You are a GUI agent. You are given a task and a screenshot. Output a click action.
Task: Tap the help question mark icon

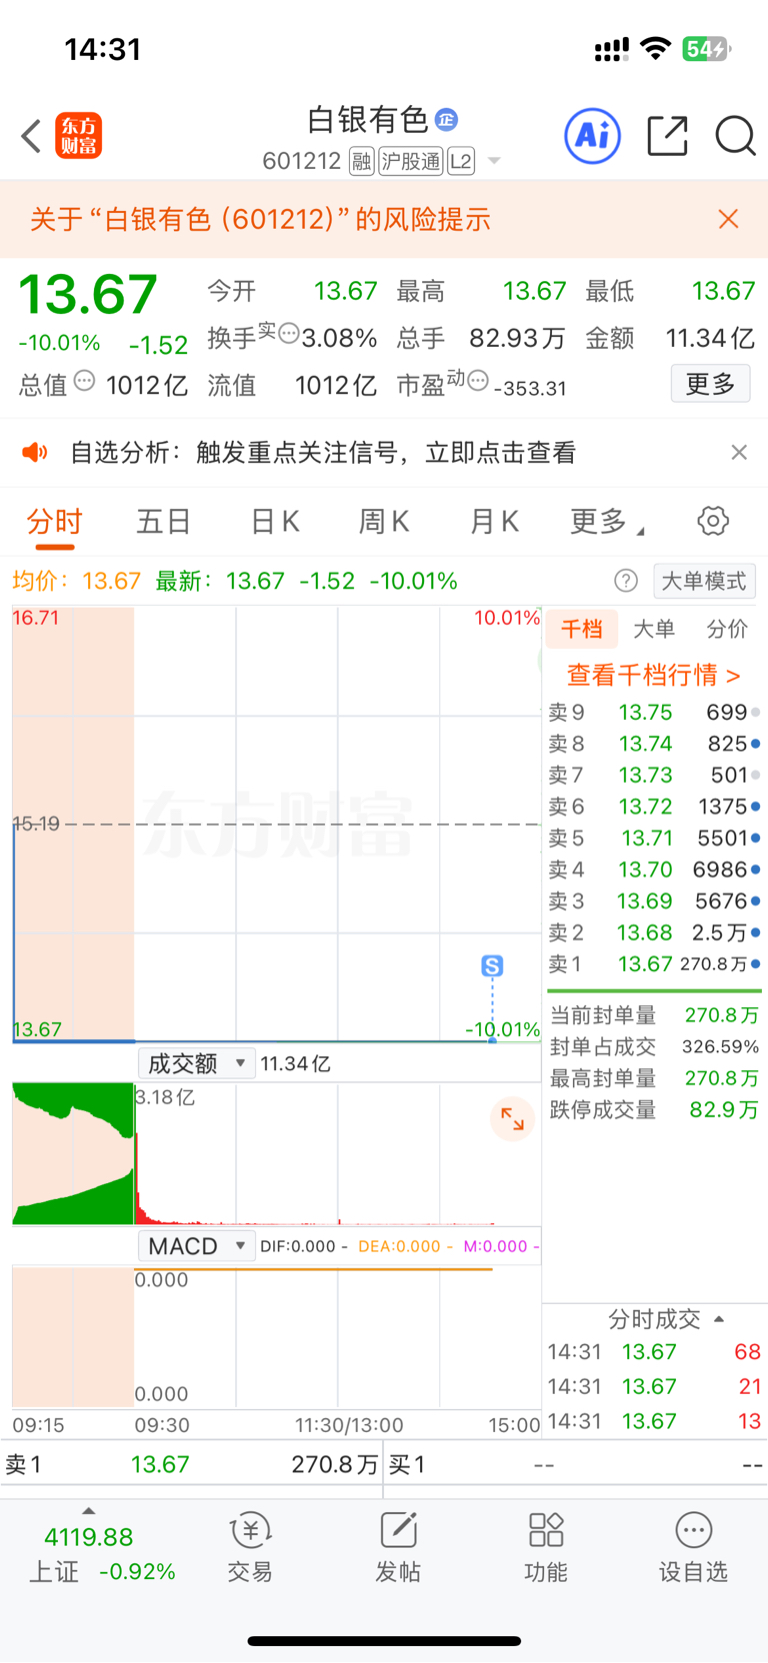click(626, 581)
